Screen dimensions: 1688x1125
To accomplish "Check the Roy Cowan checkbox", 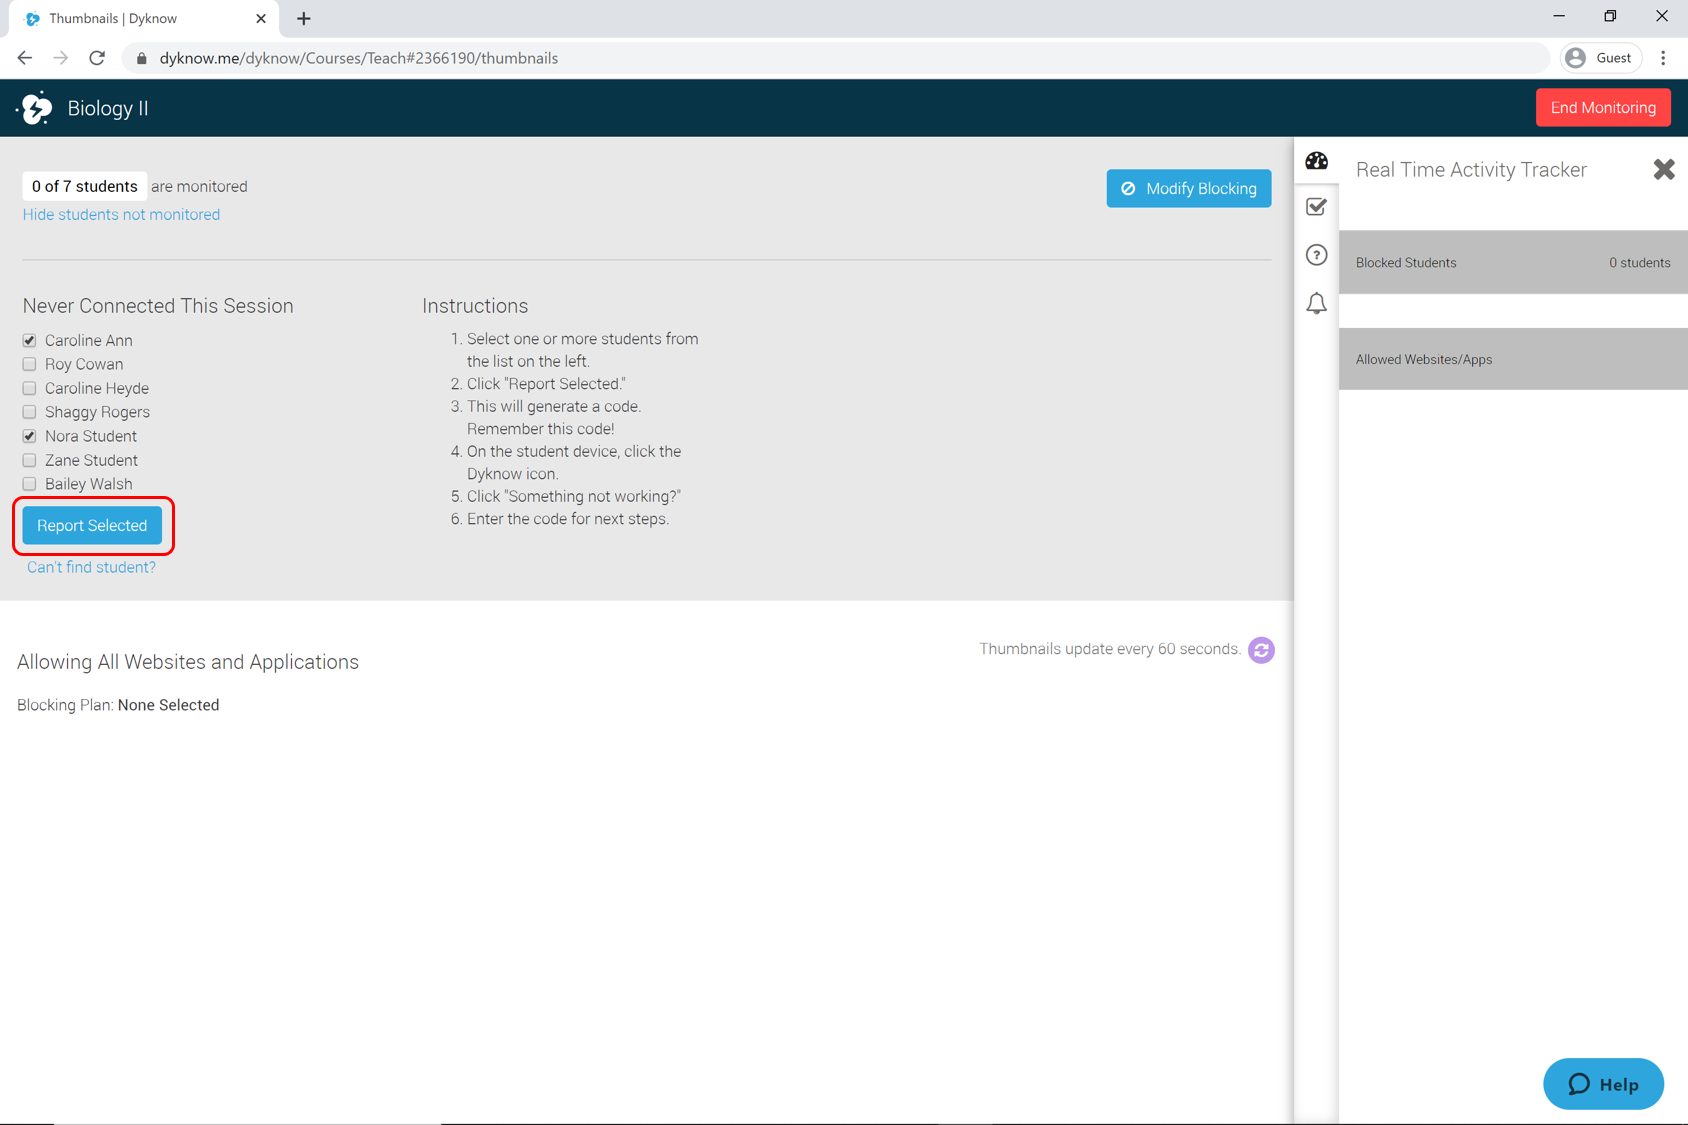I will [x=29, y=364].
